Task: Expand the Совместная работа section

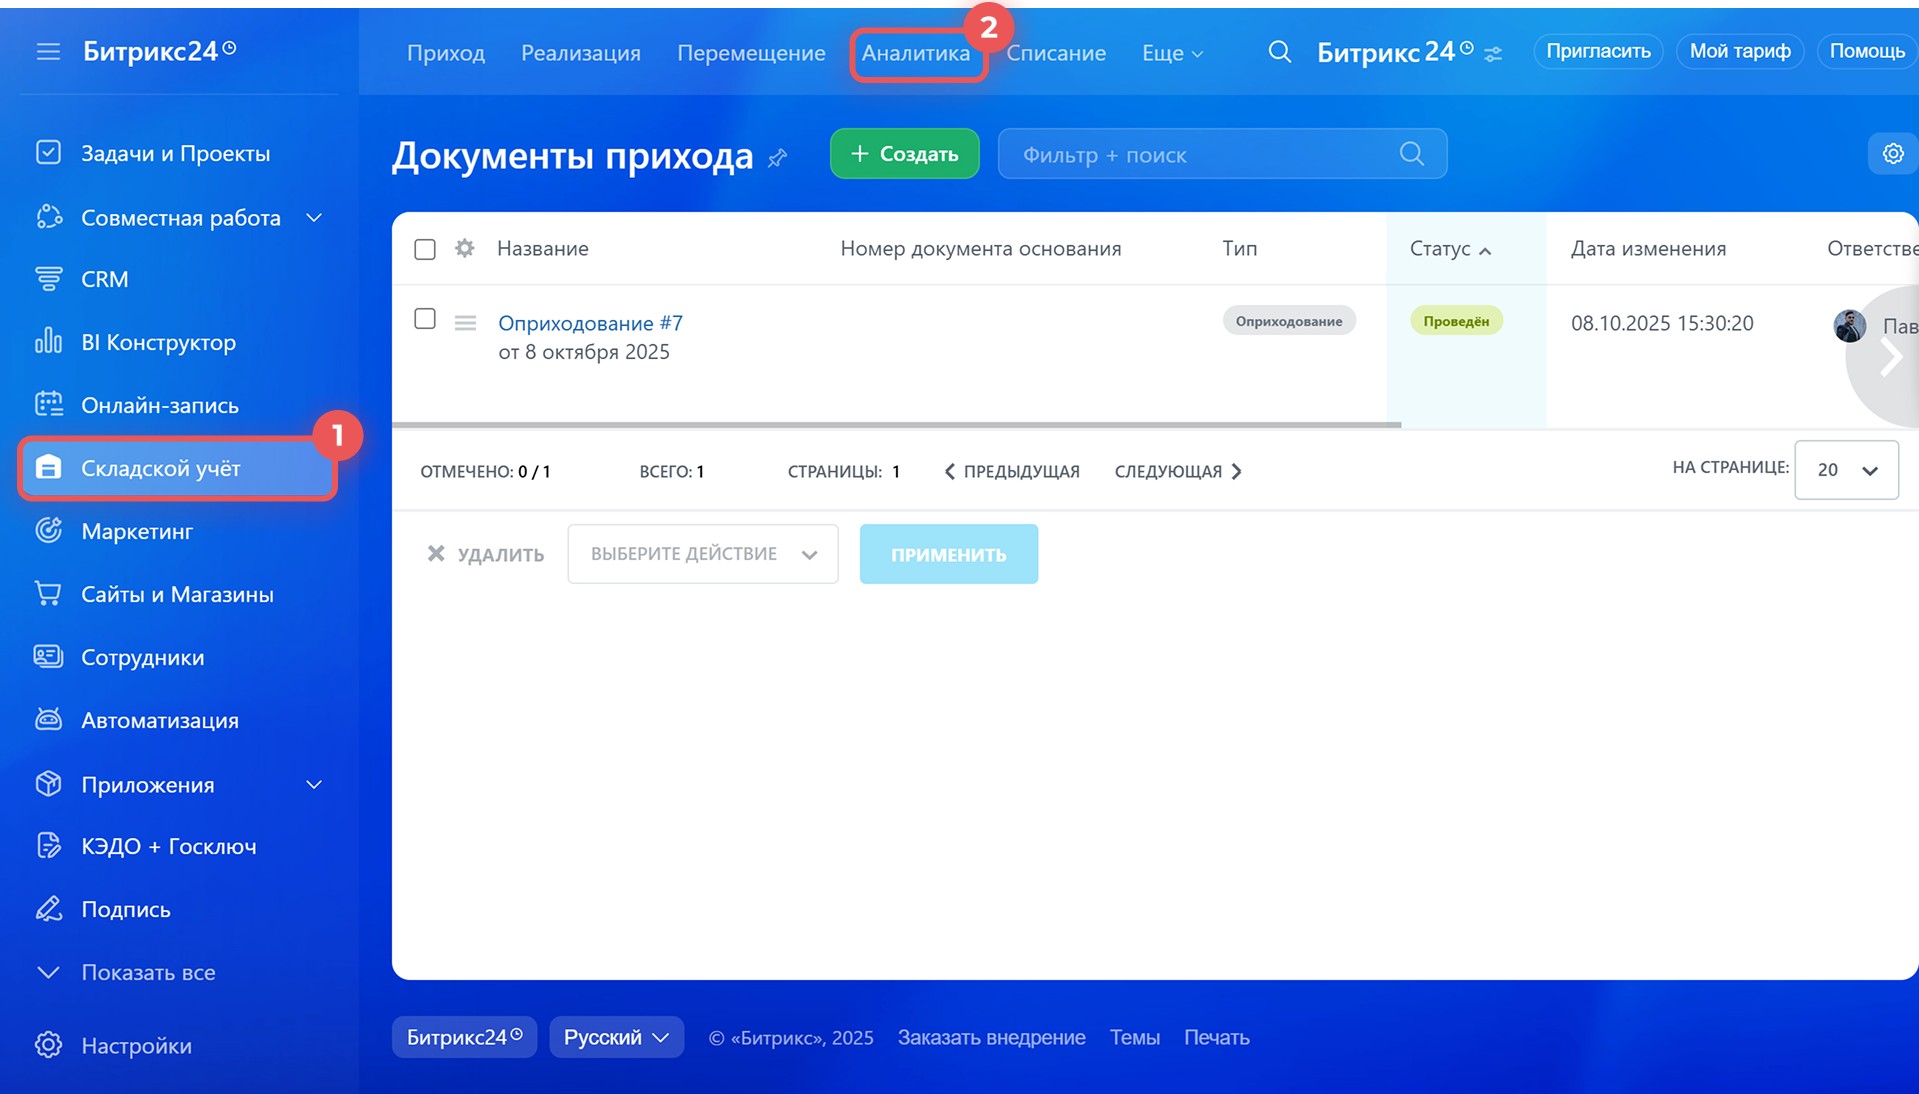Action: pos(314,218)
